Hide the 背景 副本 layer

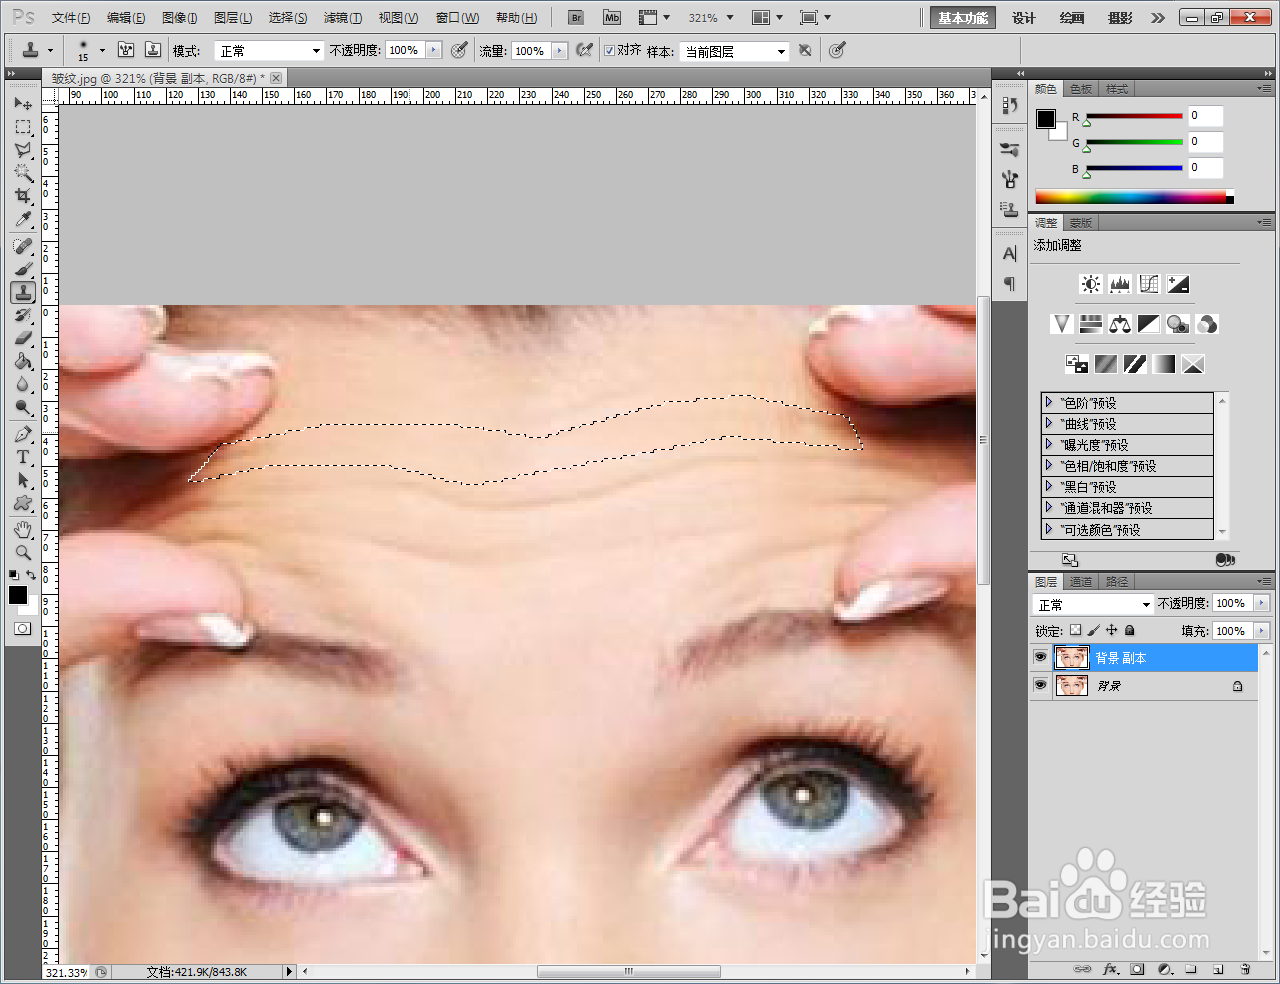pyautogui.click(x=1040, y=657)
